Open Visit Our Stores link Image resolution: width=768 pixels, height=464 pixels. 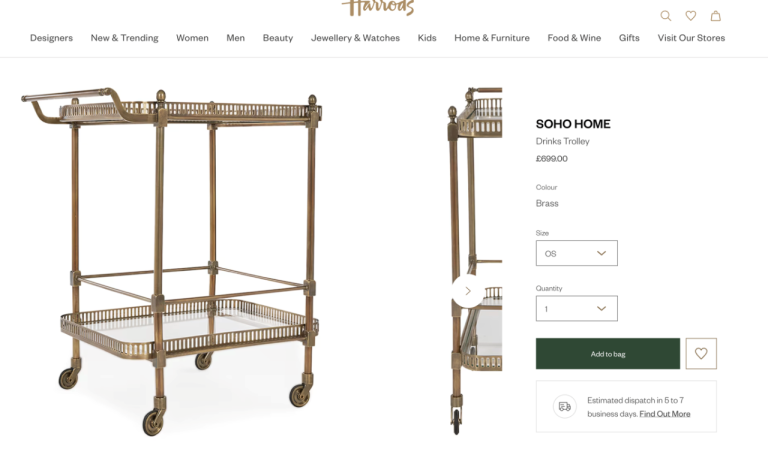point(691,38)
